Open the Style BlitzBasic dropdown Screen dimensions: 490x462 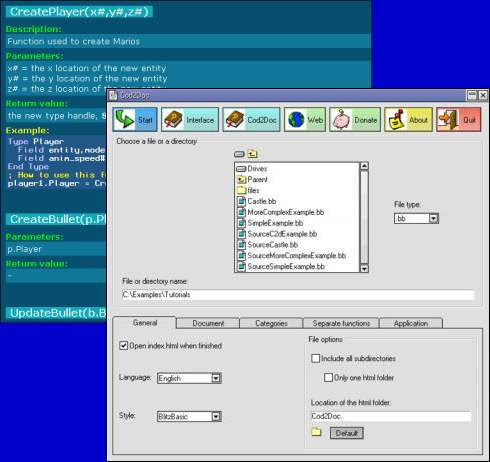(216, 416)
